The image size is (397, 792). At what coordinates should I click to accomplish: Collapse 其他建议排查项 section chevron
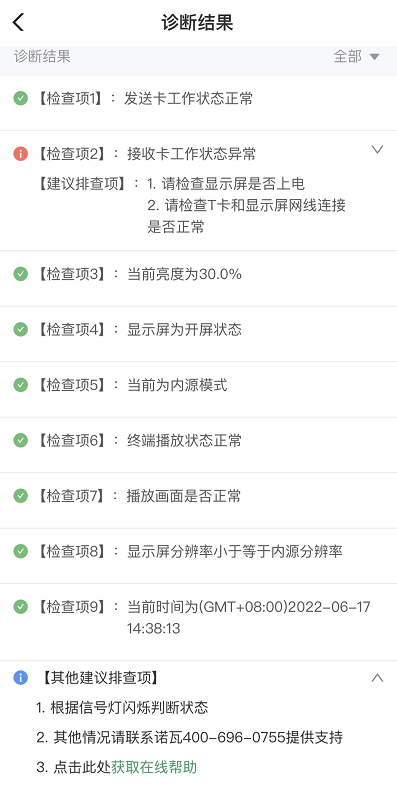point(377,678)
